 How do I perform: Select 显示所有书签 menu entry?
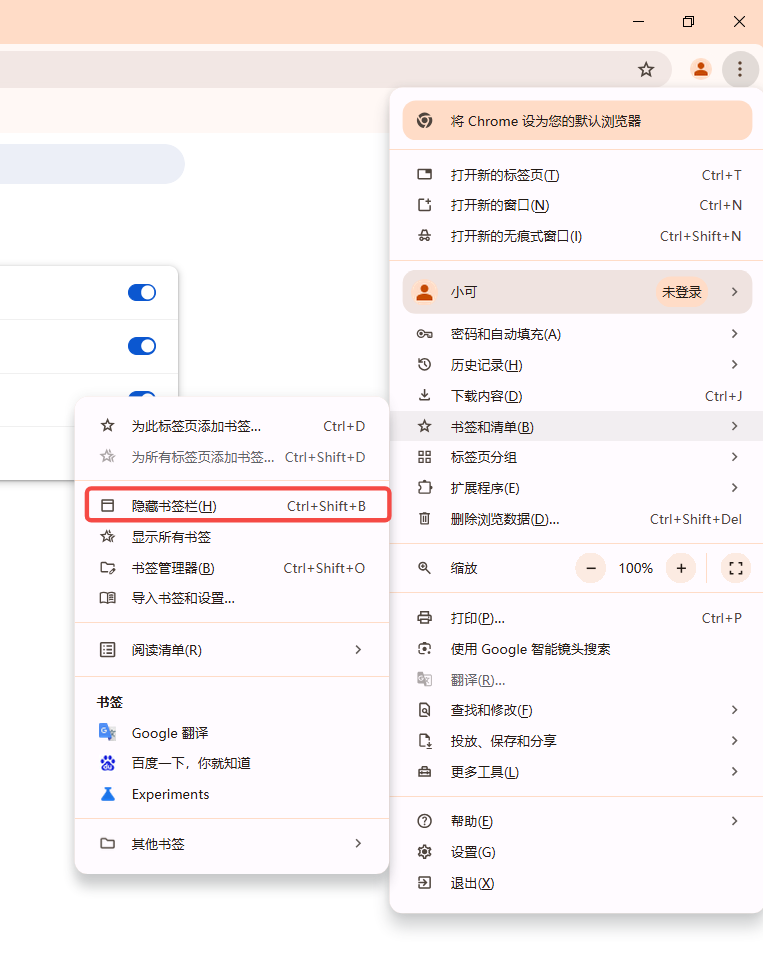coord(232,537)
